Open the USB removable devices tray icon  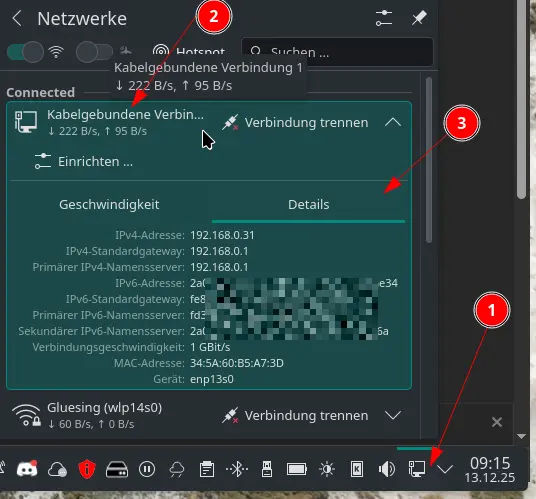coord(267,469)
